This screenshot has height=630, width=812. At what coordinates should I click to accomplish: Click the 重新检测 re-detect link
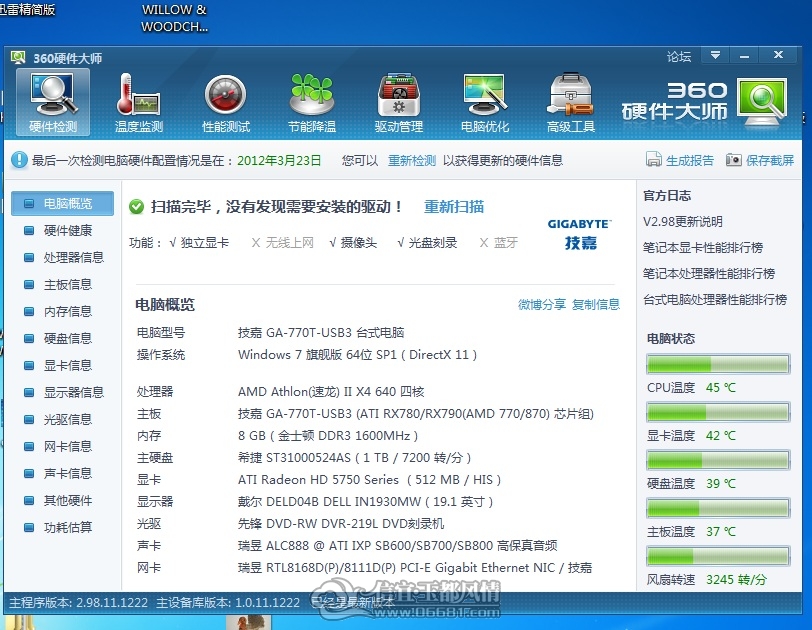pyautogui.click(x=412, y=160)
